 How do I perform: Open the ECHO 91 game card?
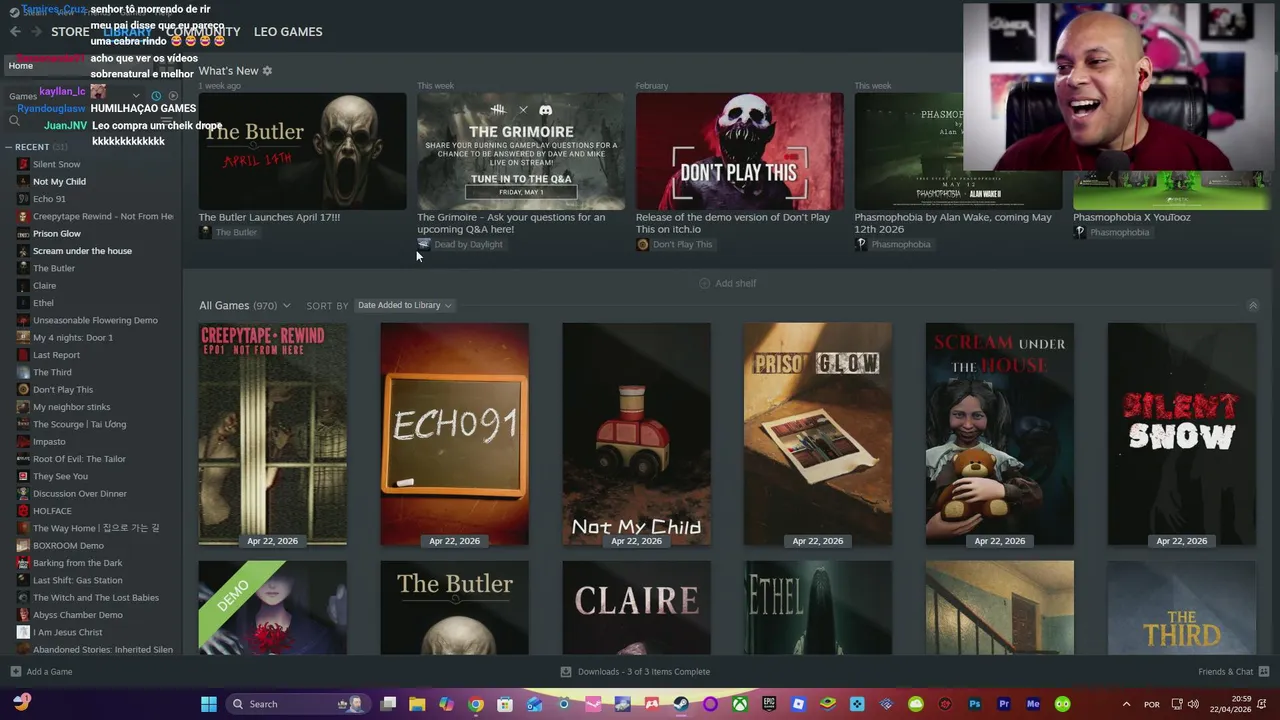(x=454, y=434)
